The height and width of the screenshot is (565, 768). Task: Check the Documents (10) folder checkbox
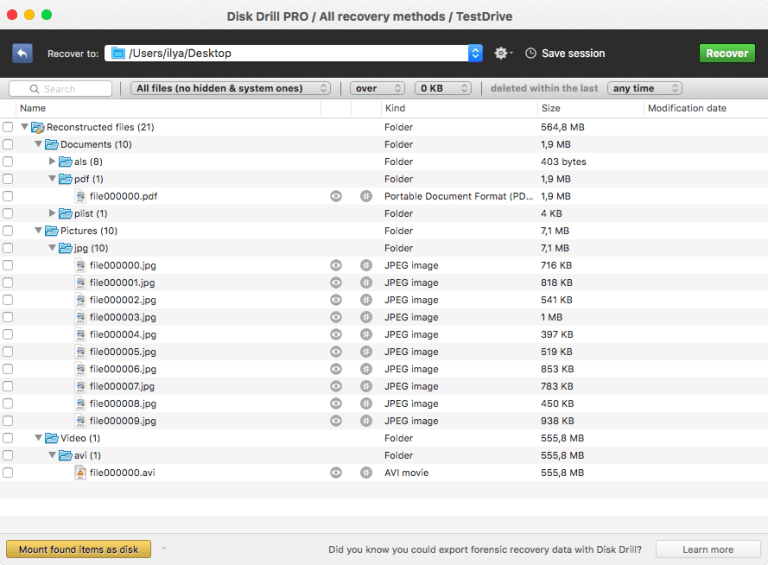[x=8, y=144]
